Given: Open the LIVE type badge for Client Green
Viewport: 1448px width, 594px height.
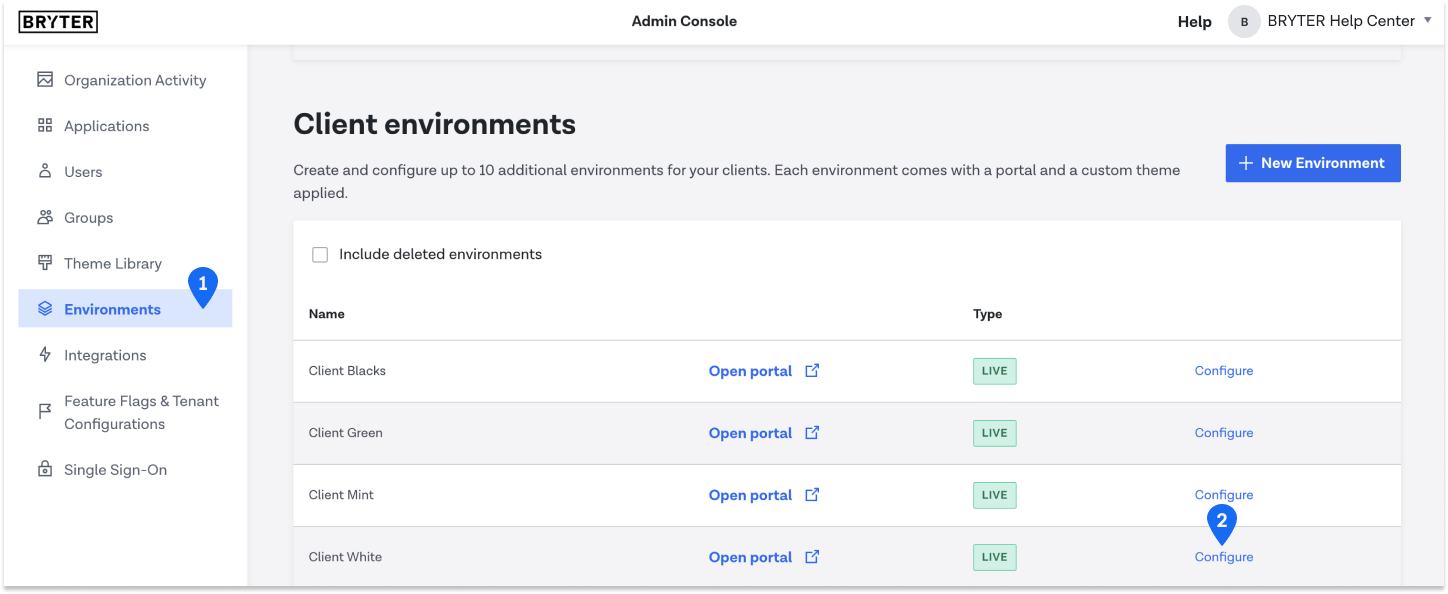Looking at the screenshot, I should tap(994, 433).
